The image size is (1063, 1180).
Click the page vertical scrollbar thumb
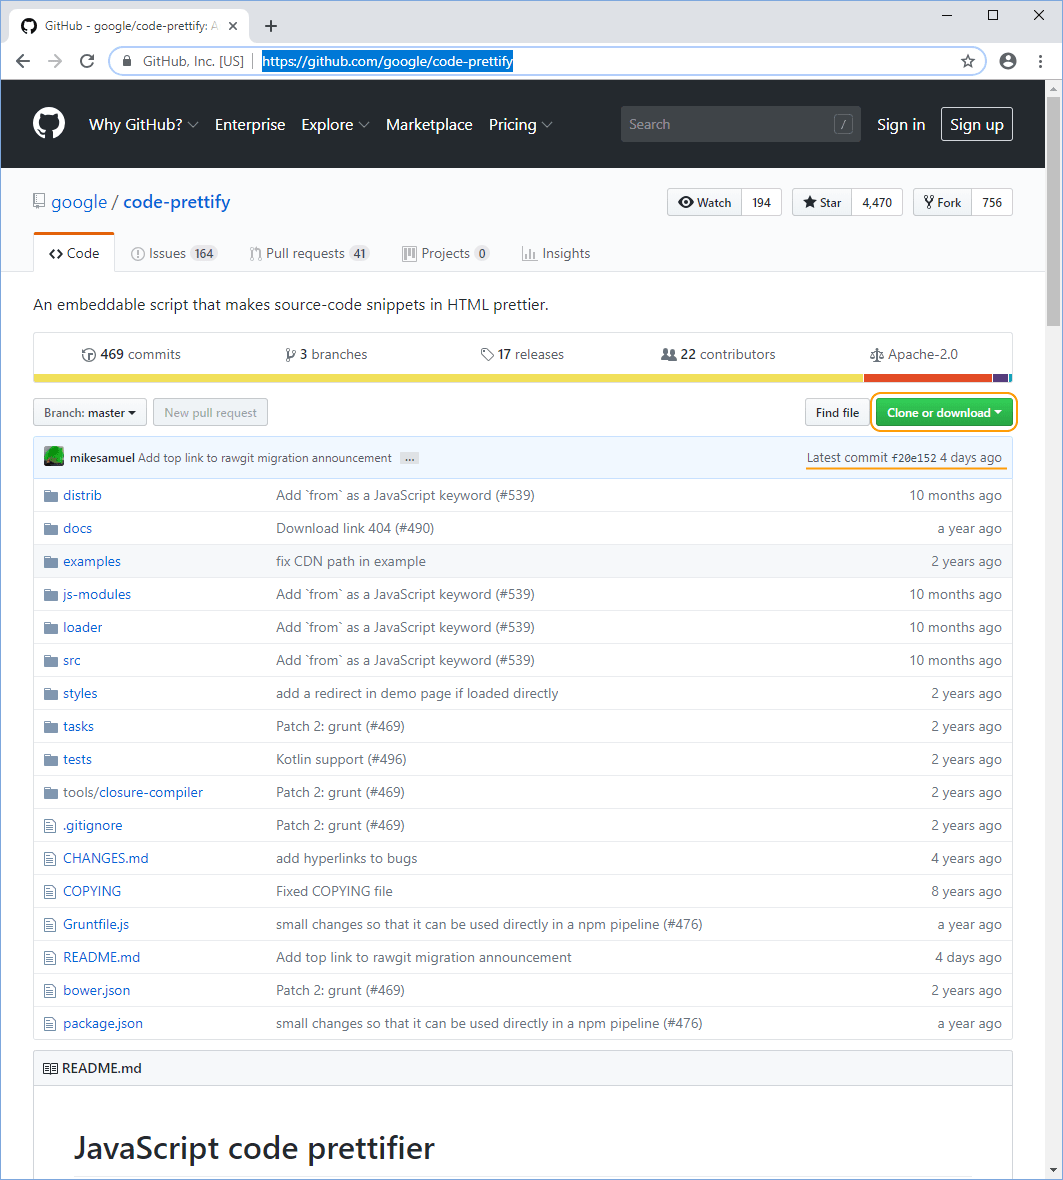[x=1053, y=211]
